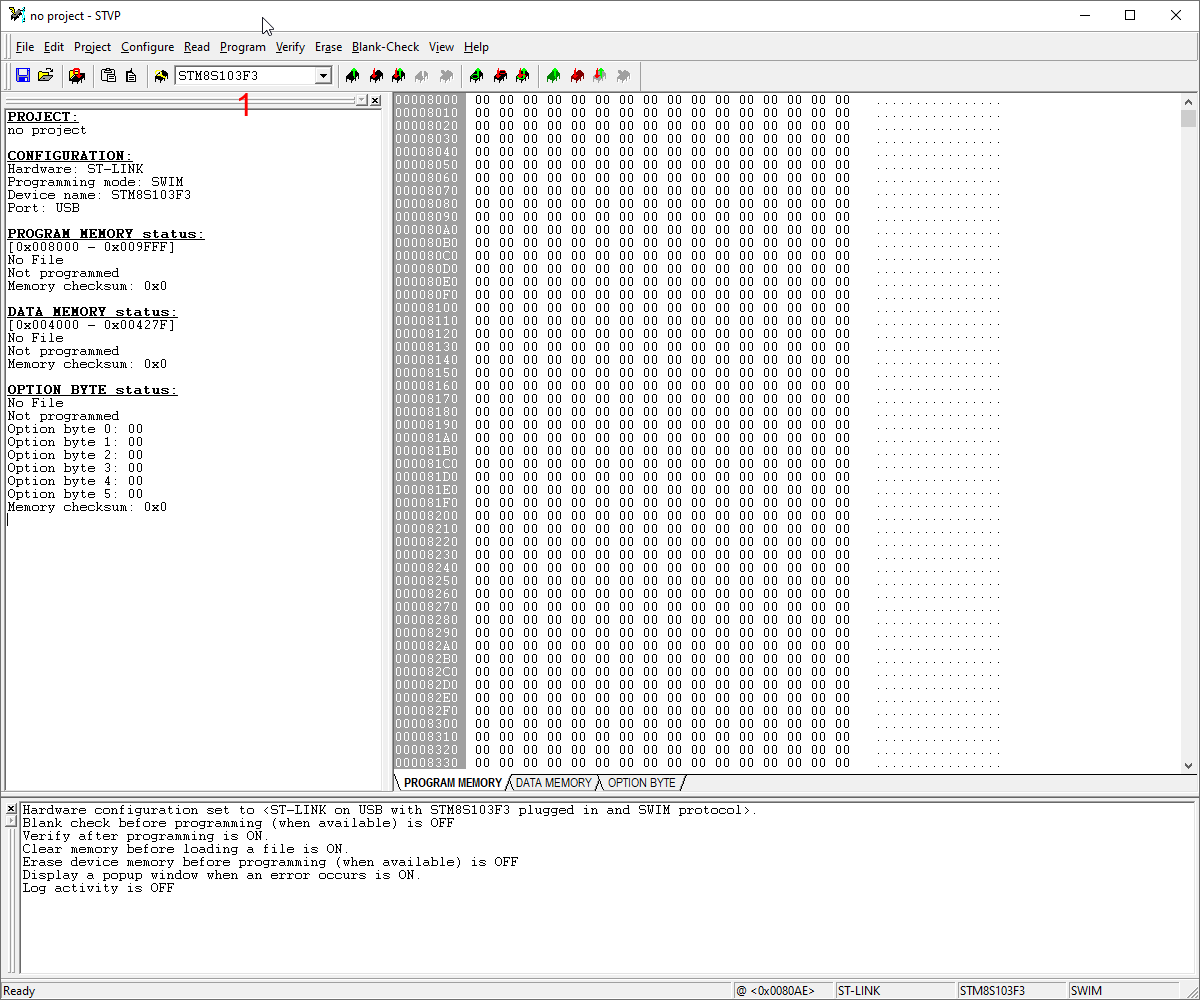
Task: Click the Program all tabs green chip icon
Action: click(553, 76)
